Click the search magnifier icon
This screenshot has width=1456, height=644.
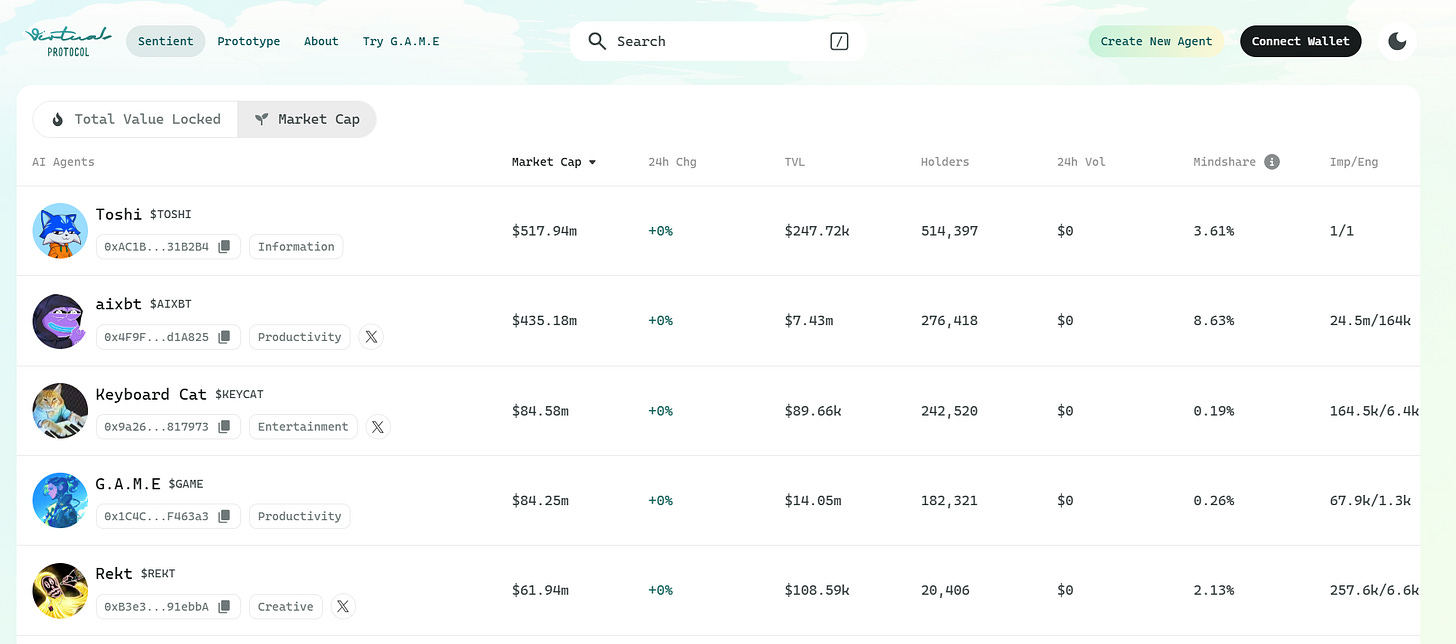pos(597,41)
